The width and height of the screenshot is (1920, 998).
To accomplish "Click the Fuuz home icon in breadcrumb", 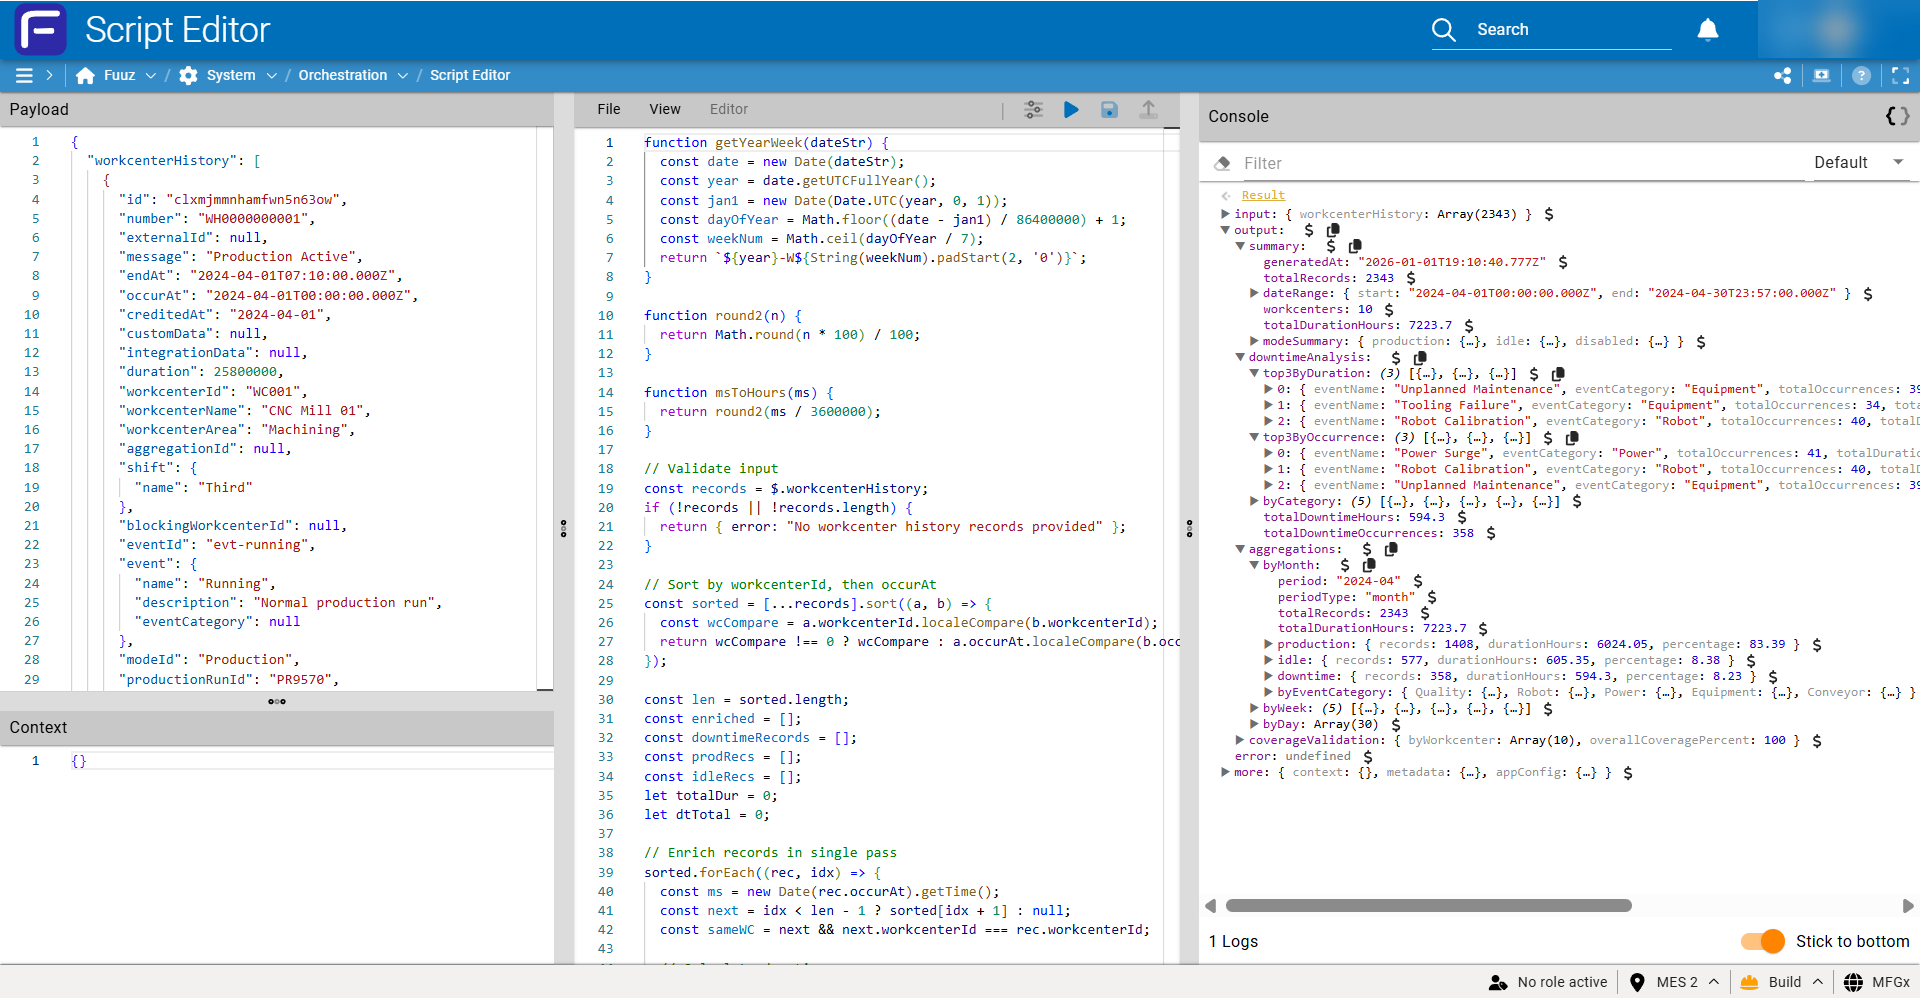I will tap(85, 75).
